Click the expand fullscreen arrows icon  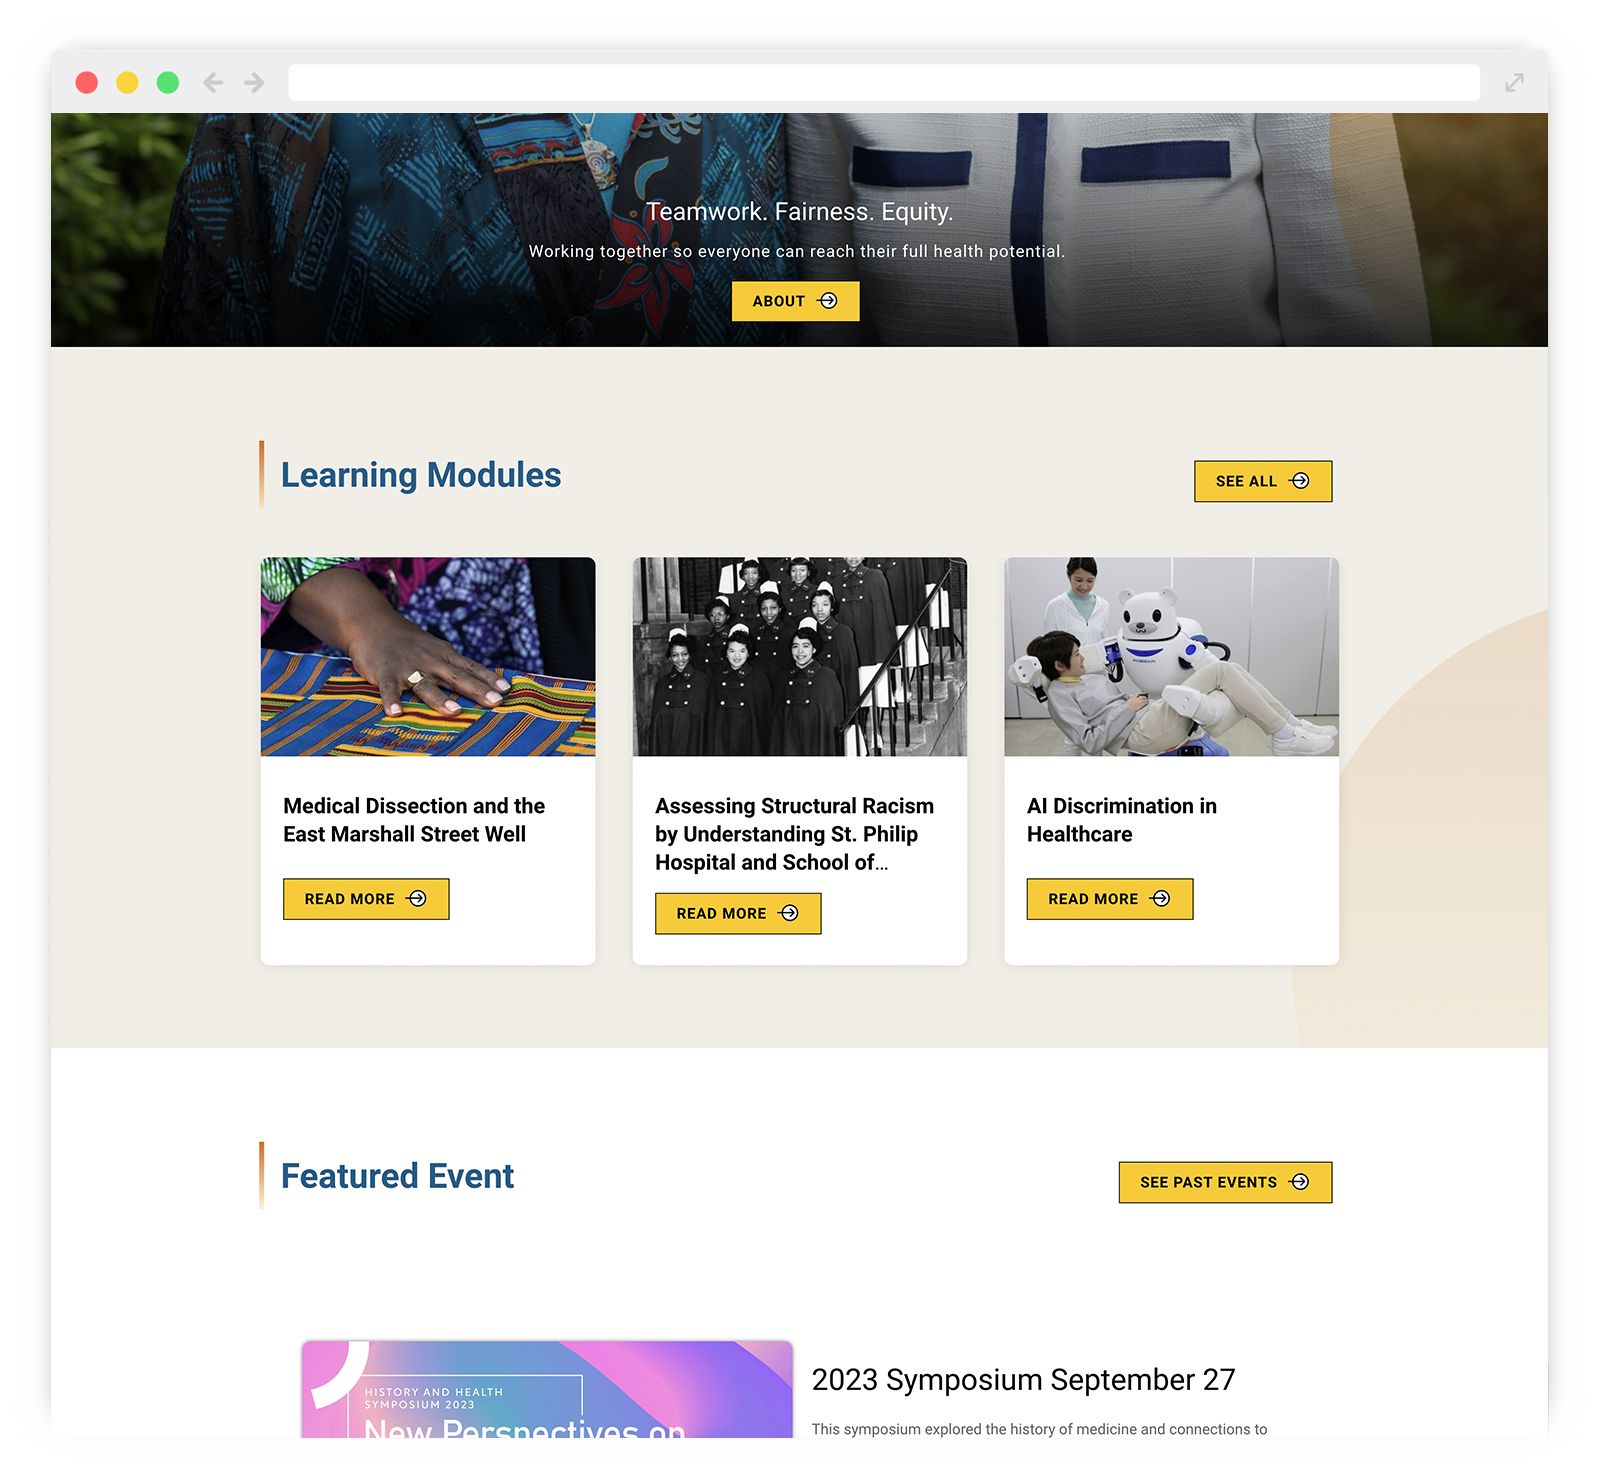tap(1514, 82)
